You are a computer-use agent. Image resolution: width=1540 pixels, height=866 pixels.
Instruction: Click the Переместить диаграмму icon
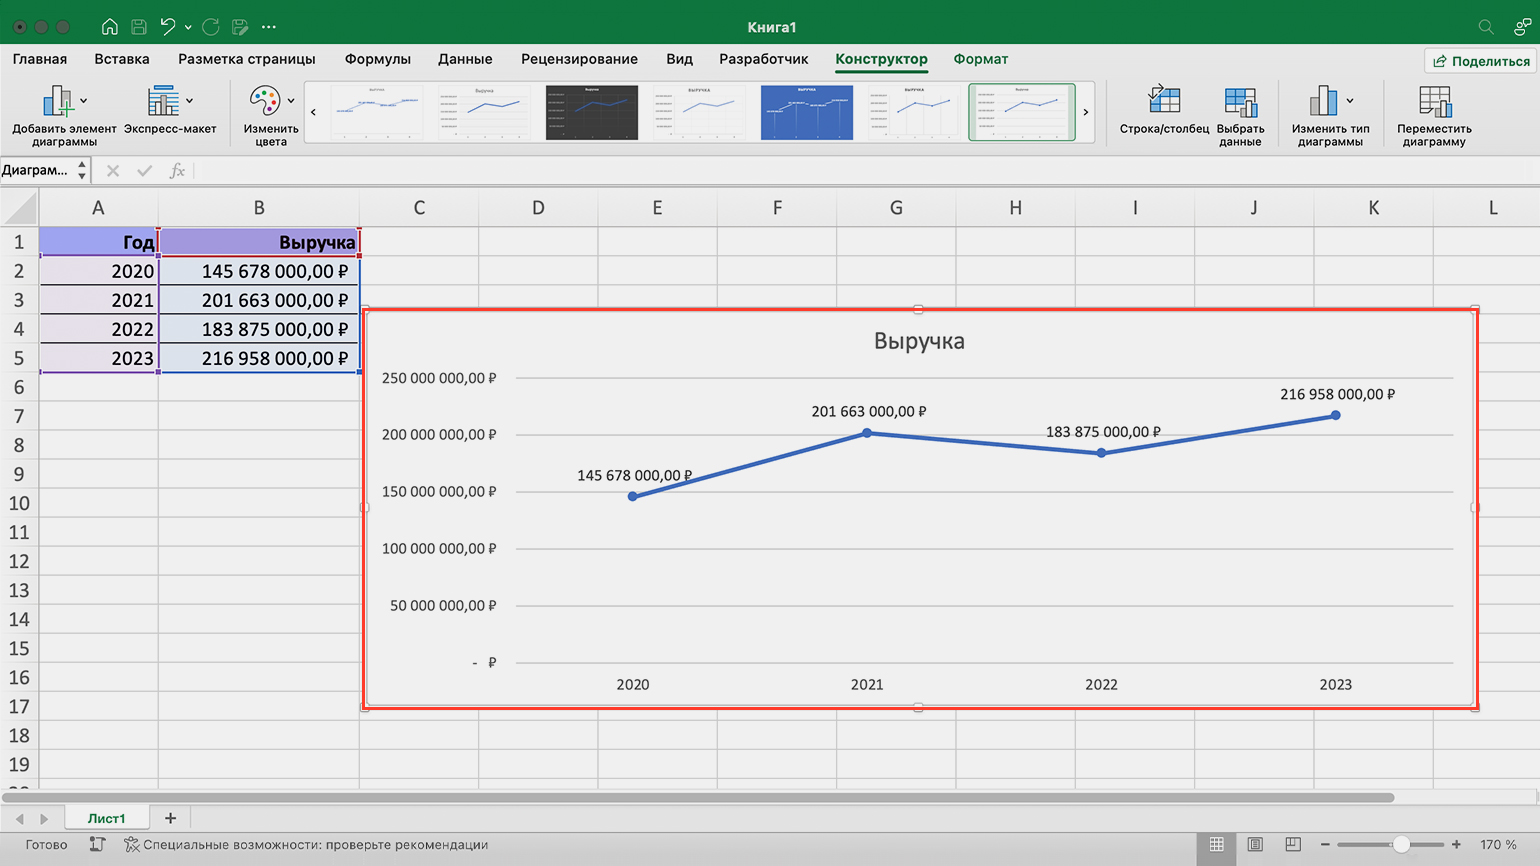pos(1434,101)
